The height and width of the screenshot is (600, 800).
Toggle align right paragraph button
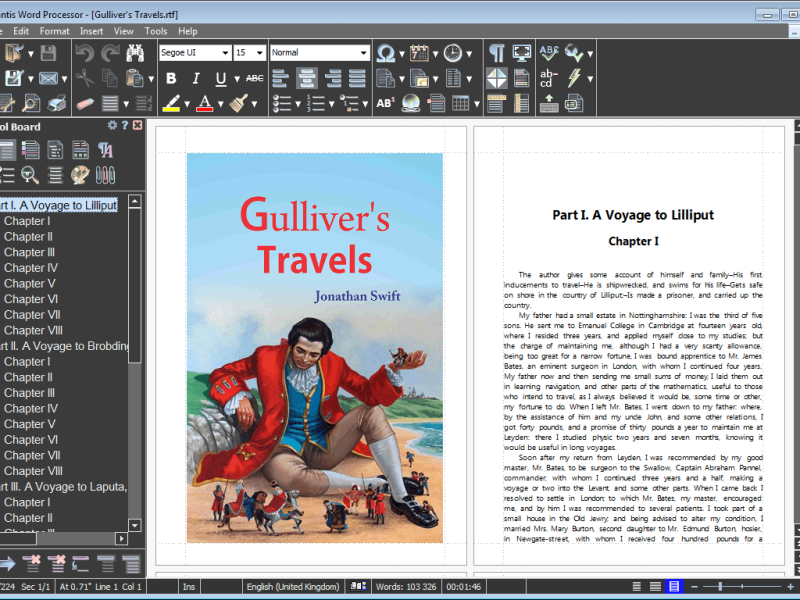coord(332,78)
